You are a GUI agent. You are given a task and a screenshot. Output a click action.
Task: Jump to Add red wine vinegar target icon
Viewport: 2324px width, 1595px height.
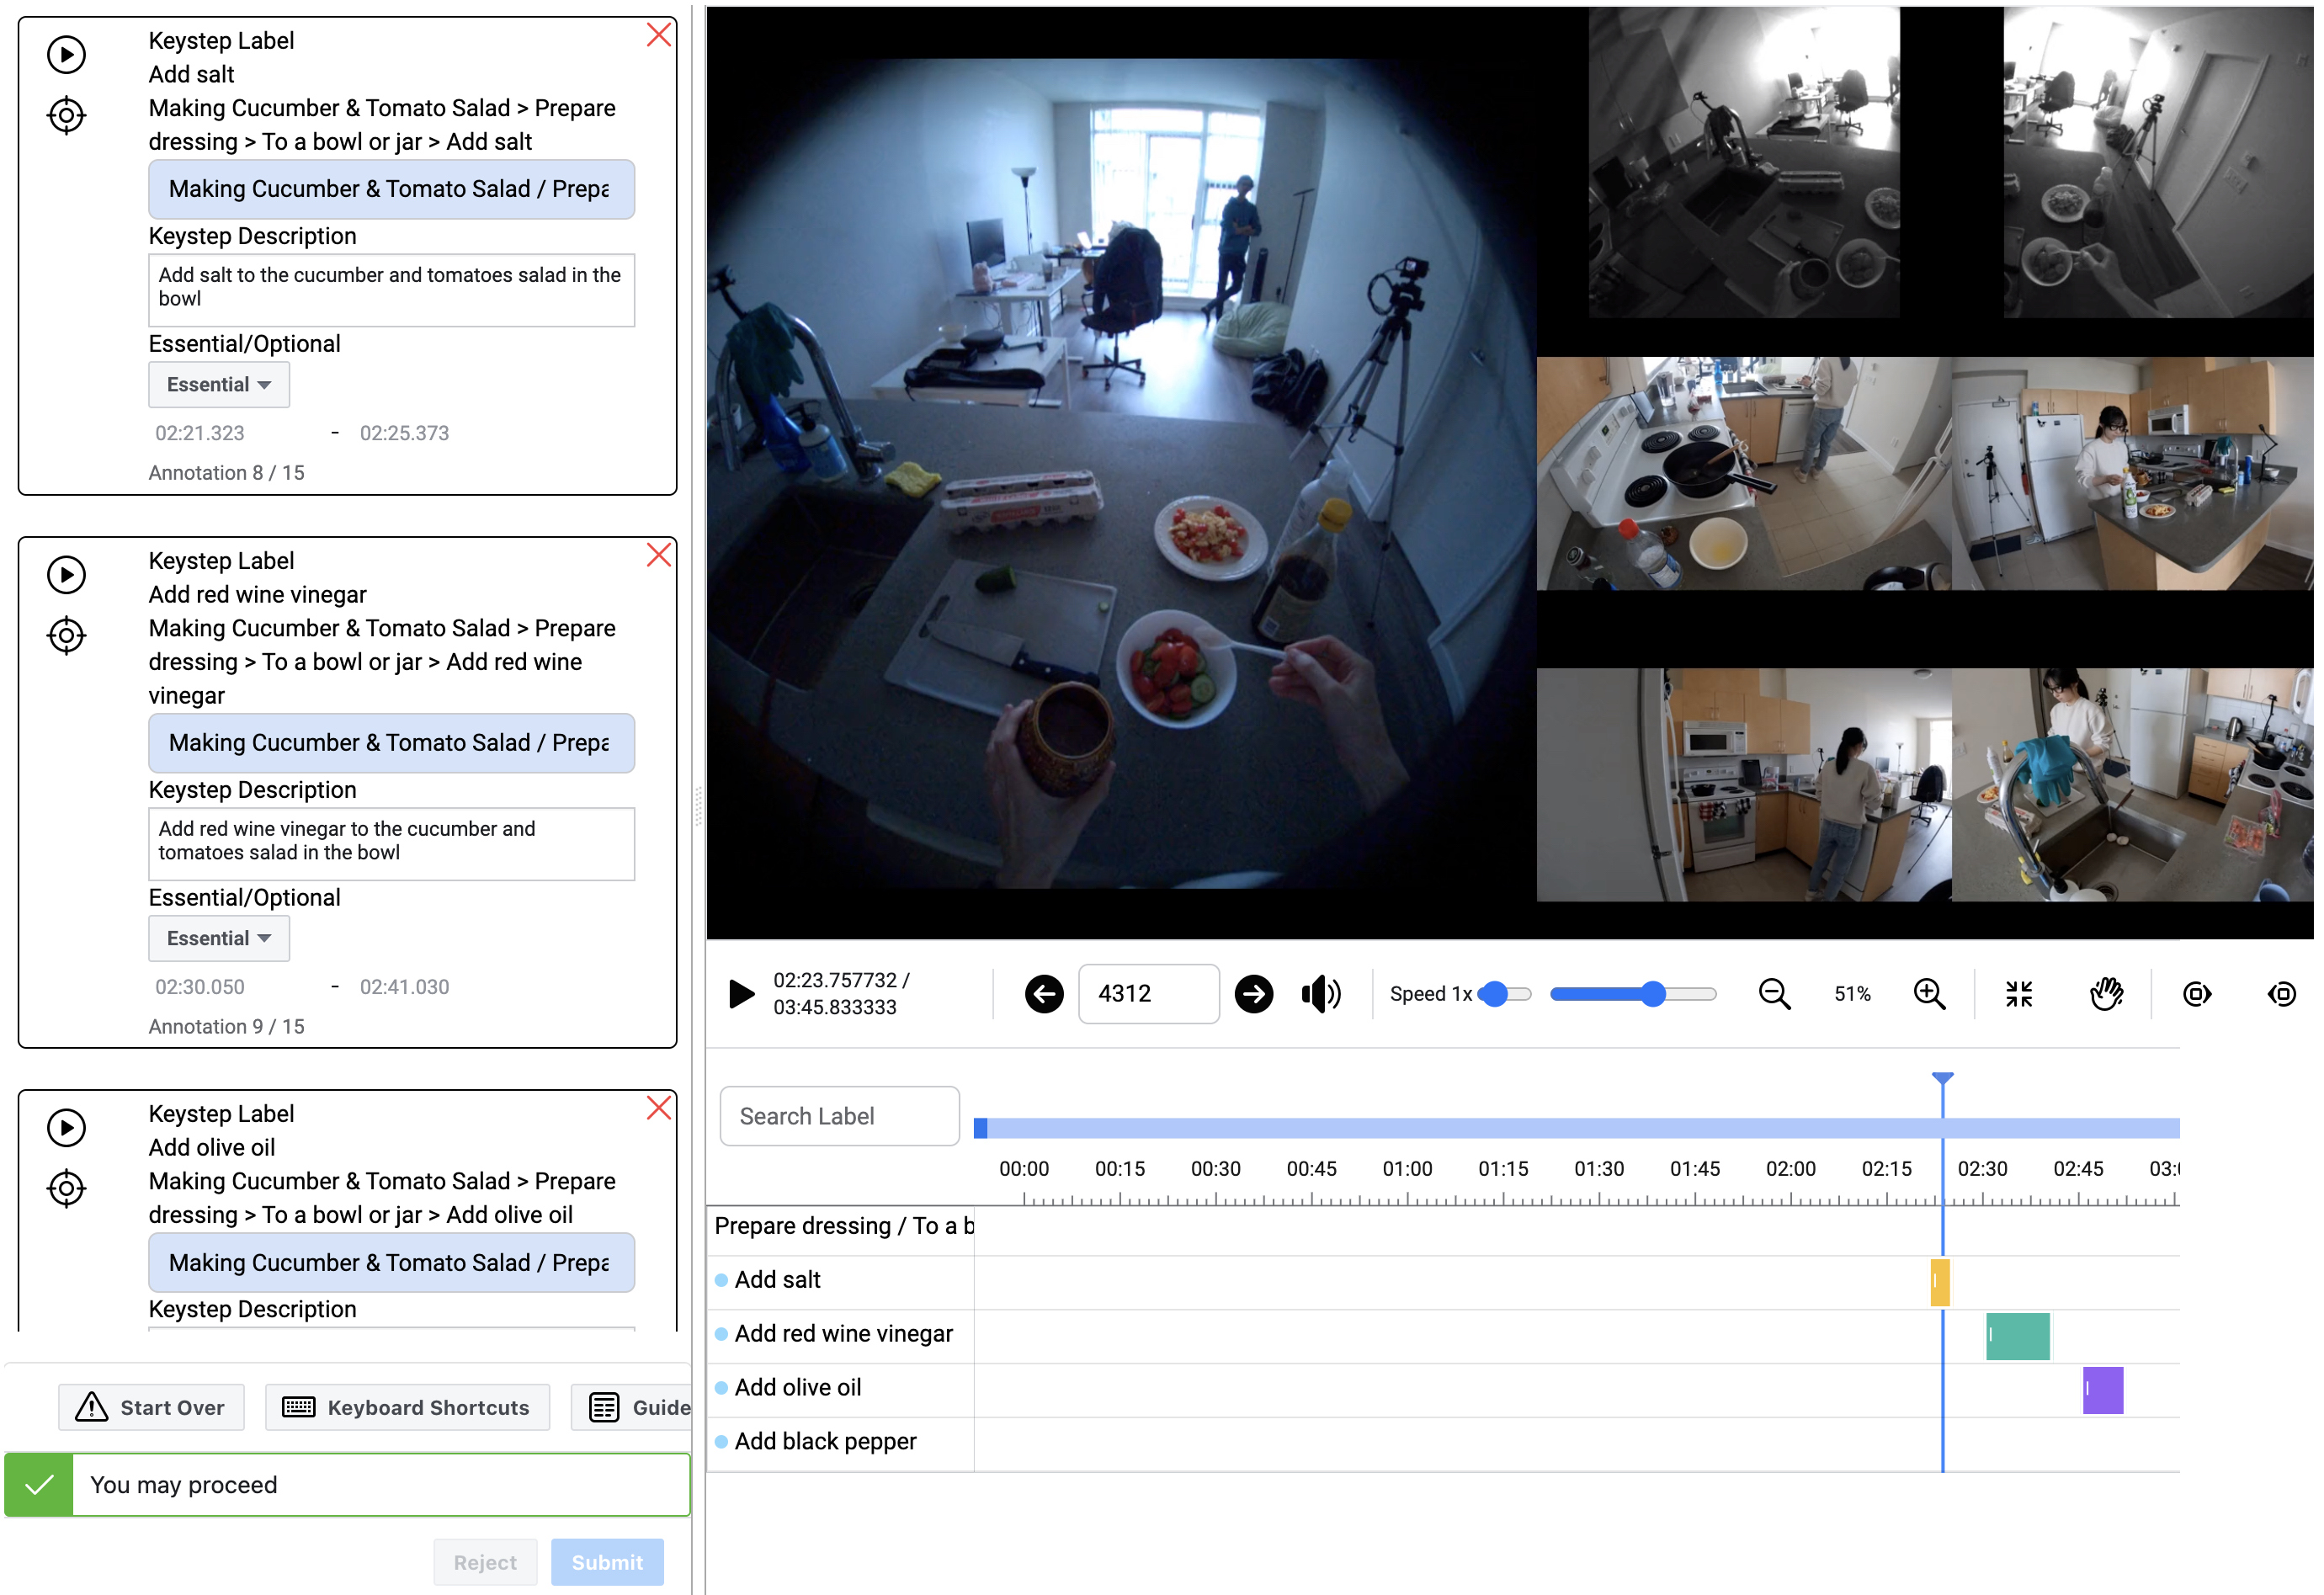tap(66, 635)
